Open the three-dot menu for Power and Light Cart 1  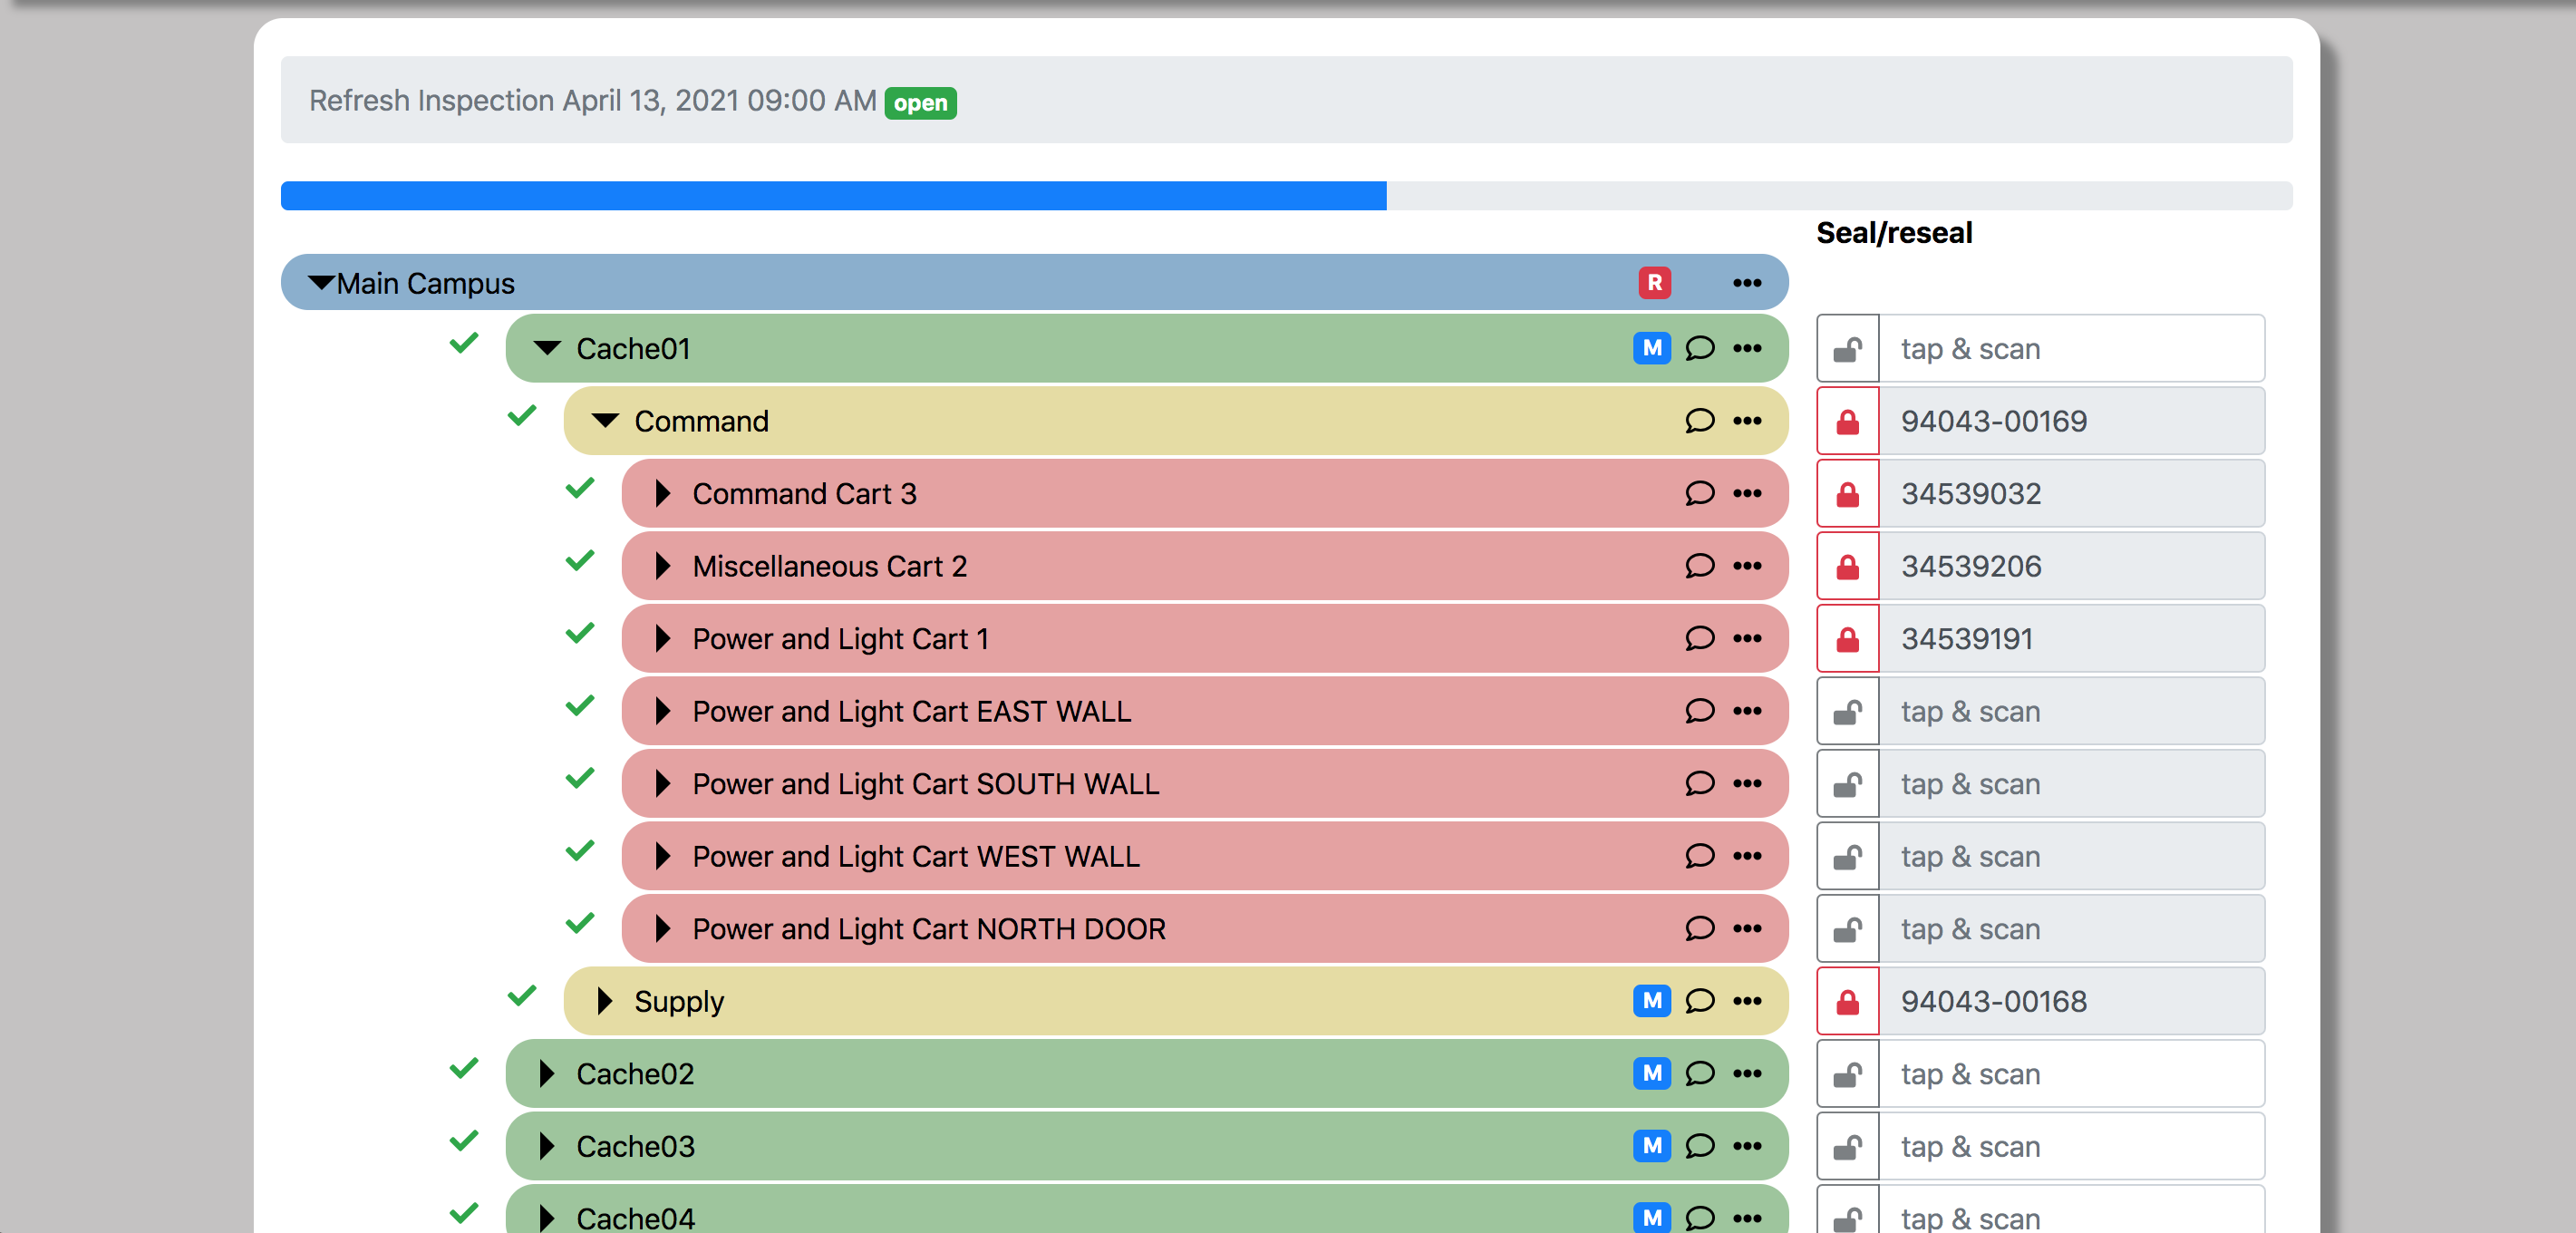click(1747, 638)
